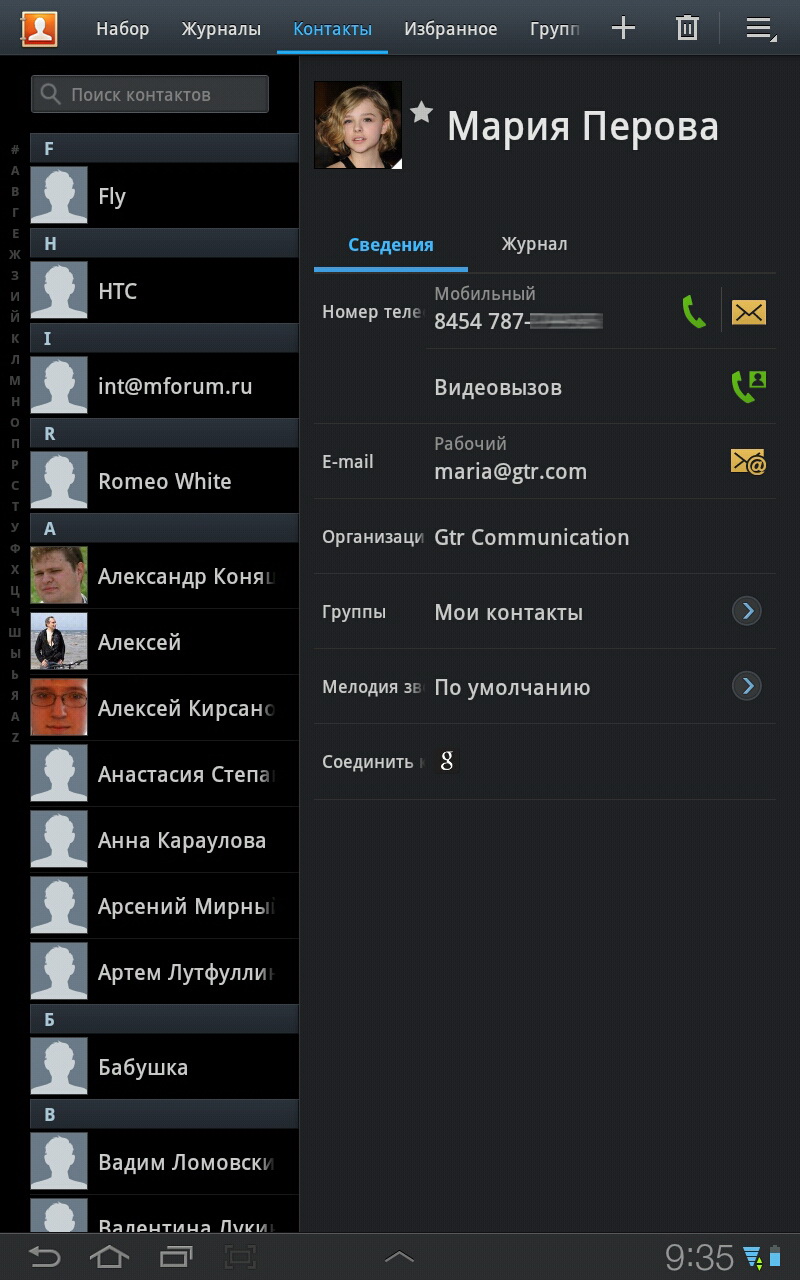Start a video call via Видеовызов icon
Screen dimensions: 800x1280
pos(748,387)
